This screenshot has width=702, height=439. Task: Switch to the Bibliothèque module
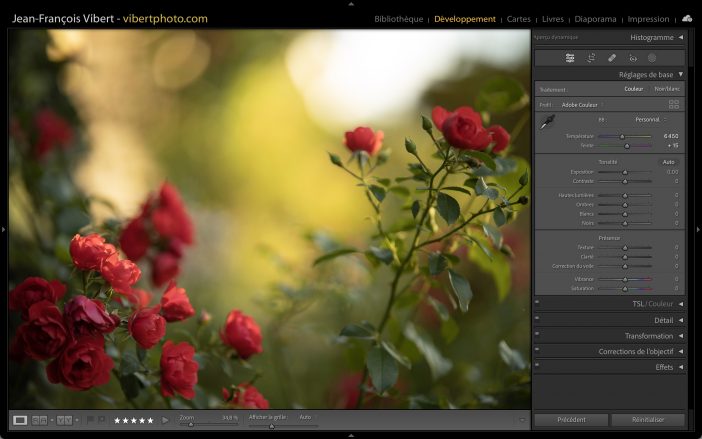(x=399, y=19)
